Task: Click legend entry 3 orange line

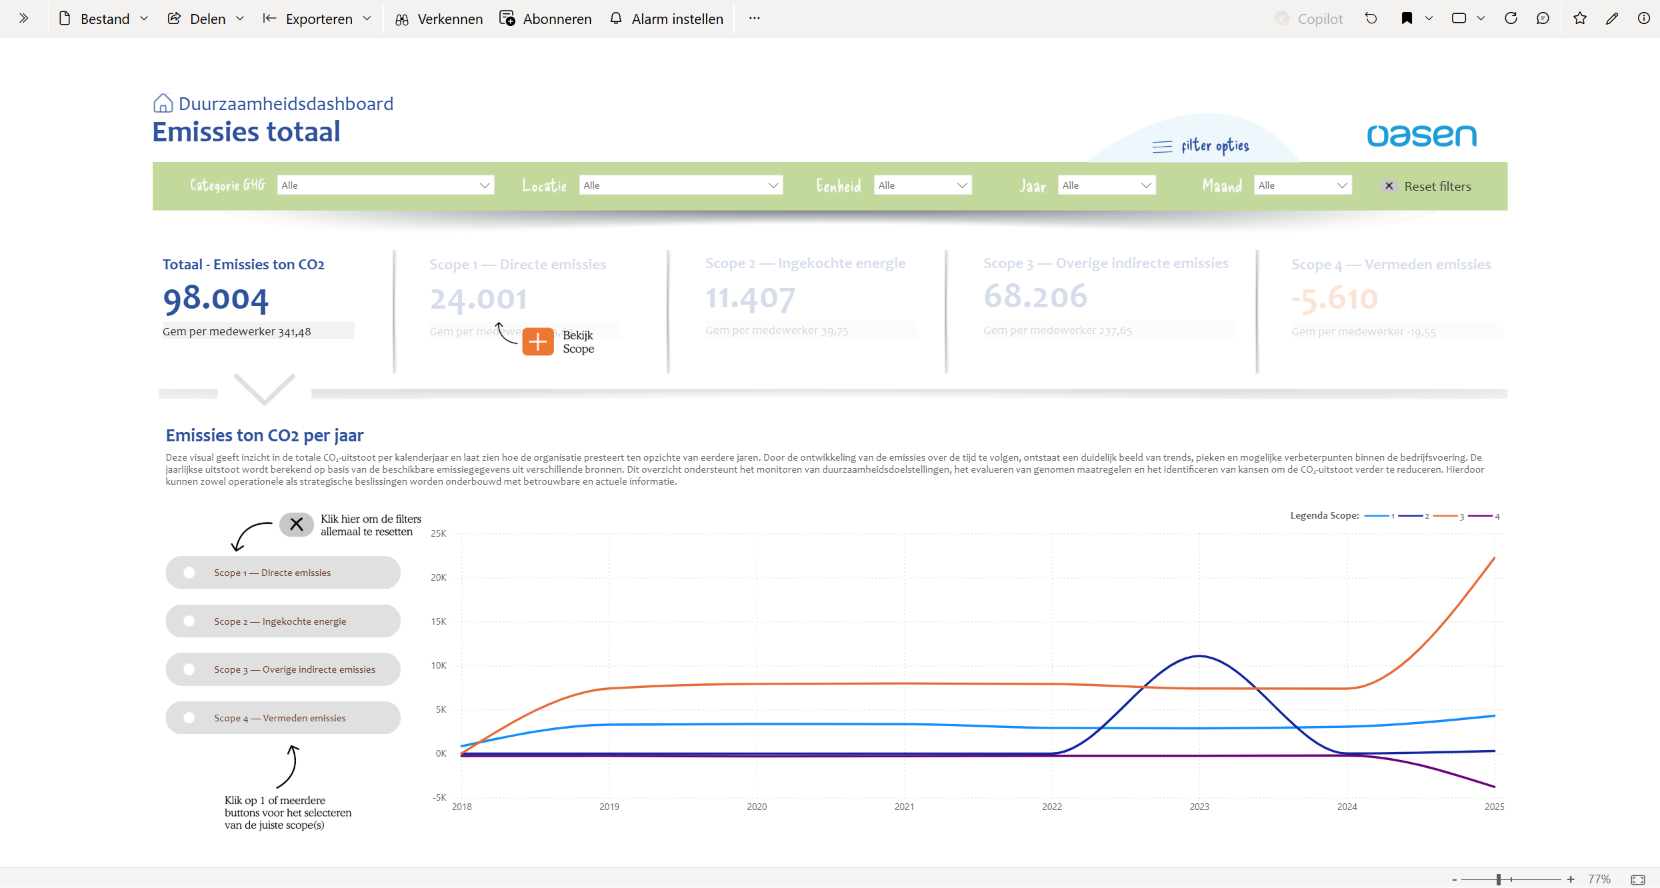Action: pyautogui.click(x=1448, y=516)
